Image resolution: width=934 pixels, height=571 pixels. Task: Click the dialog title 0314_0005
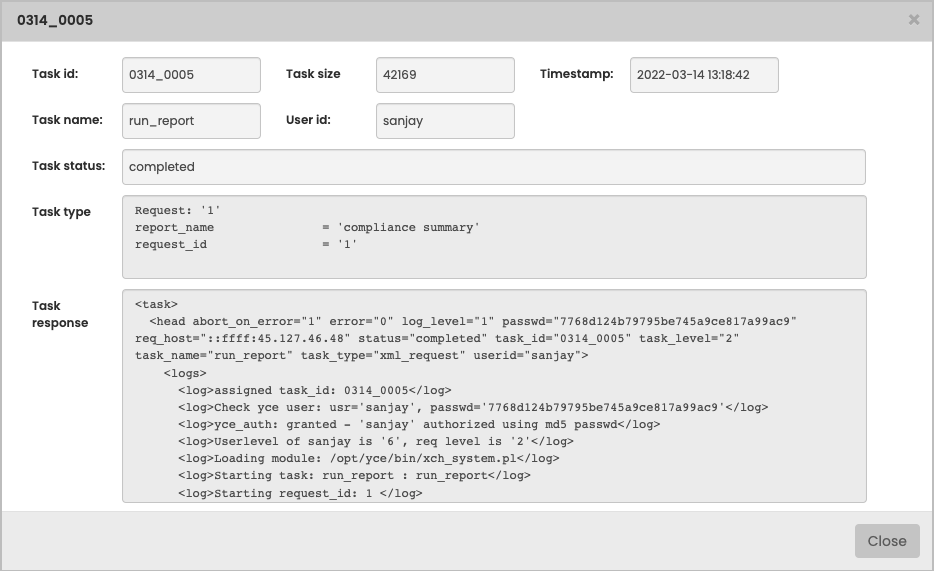click(55, 20)
